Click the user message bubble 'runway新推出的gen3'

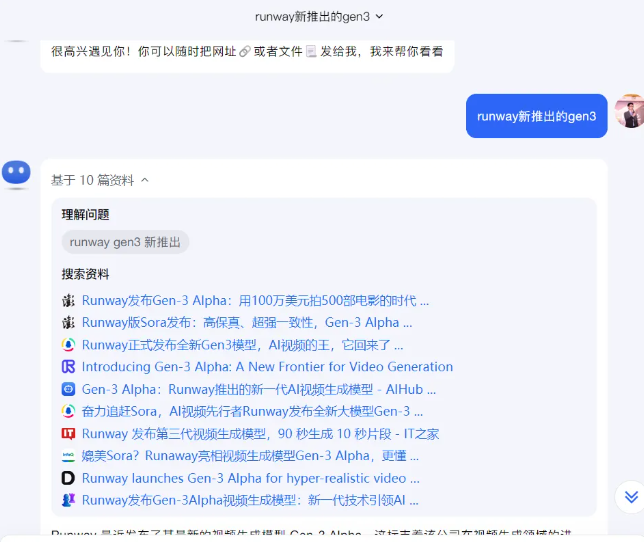(536, 116)
